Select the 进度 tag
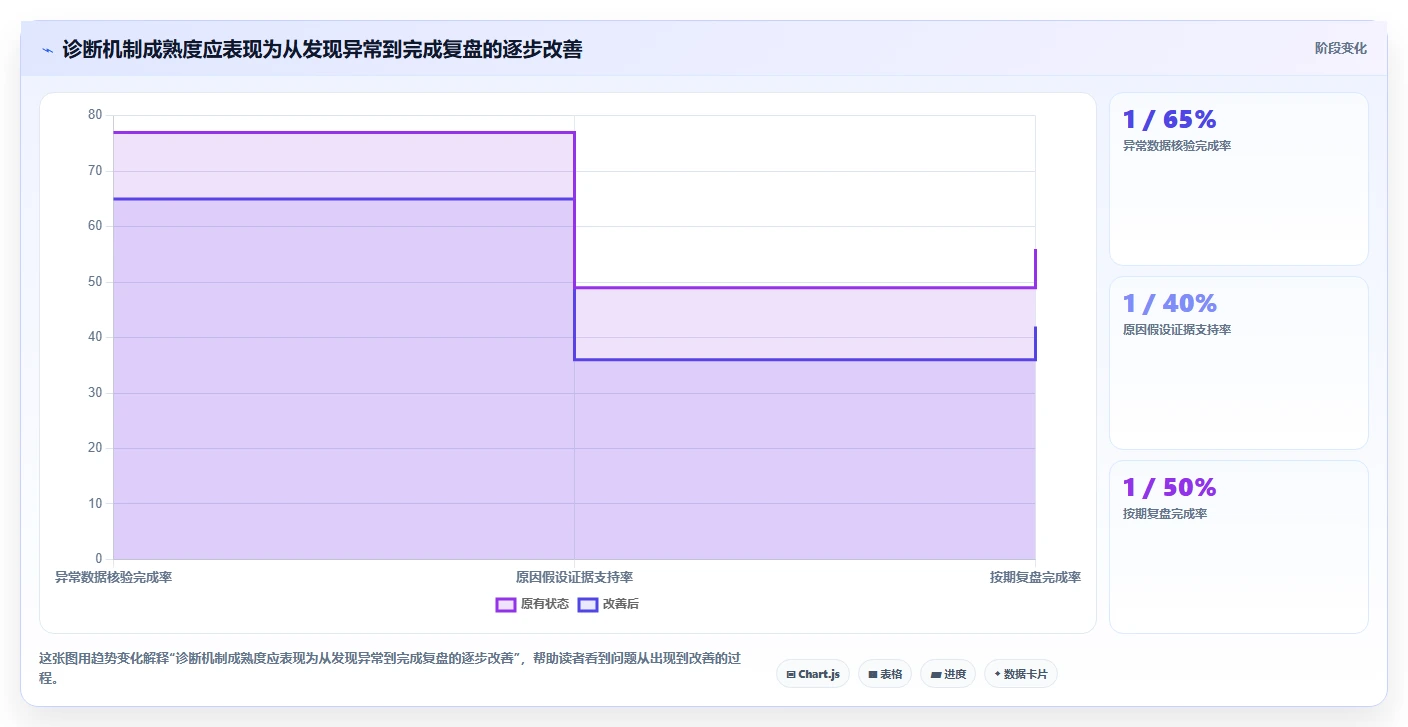This screenshot has height=727, width=1408. pos(948,674)
